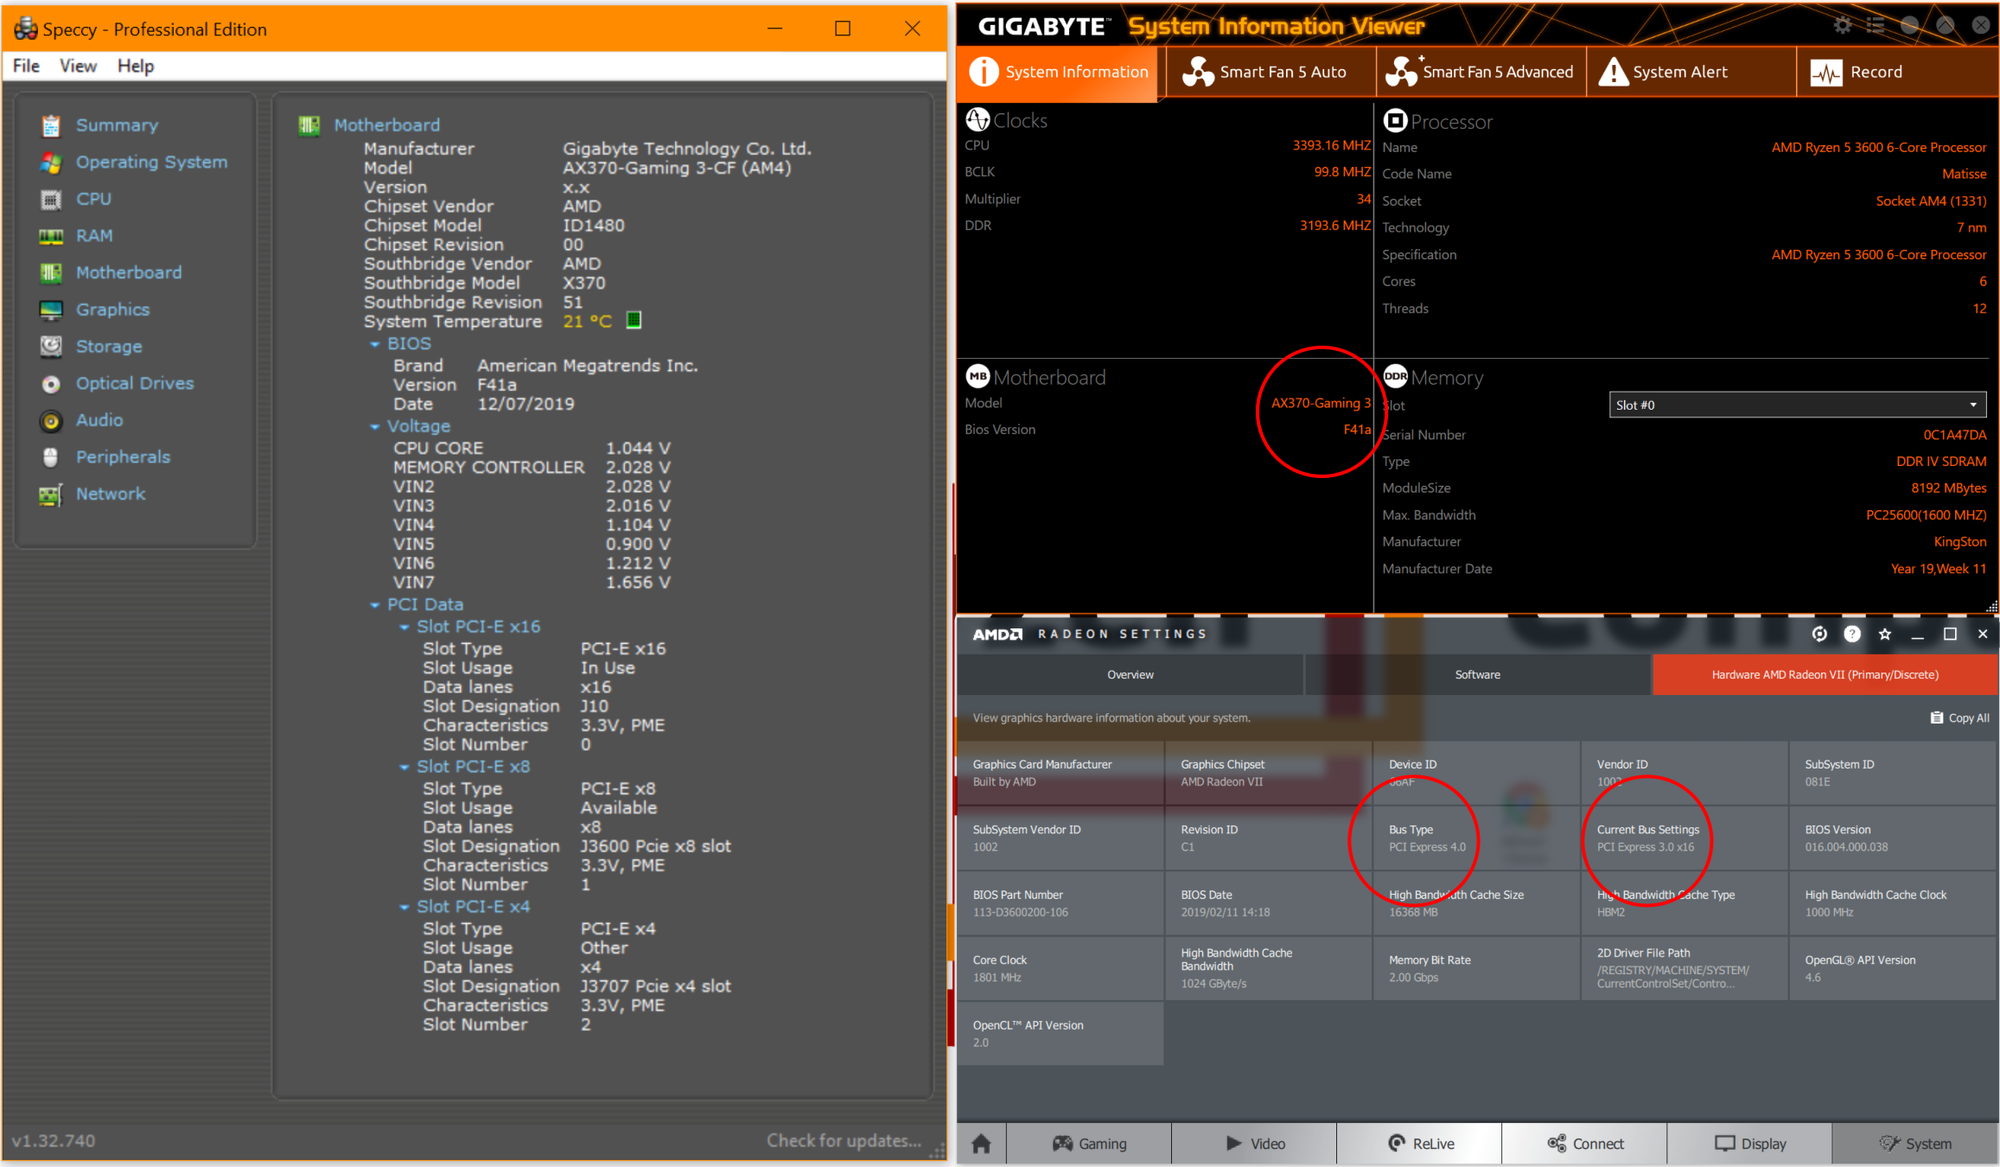Click the green system temperature indicator

[633, 321]
